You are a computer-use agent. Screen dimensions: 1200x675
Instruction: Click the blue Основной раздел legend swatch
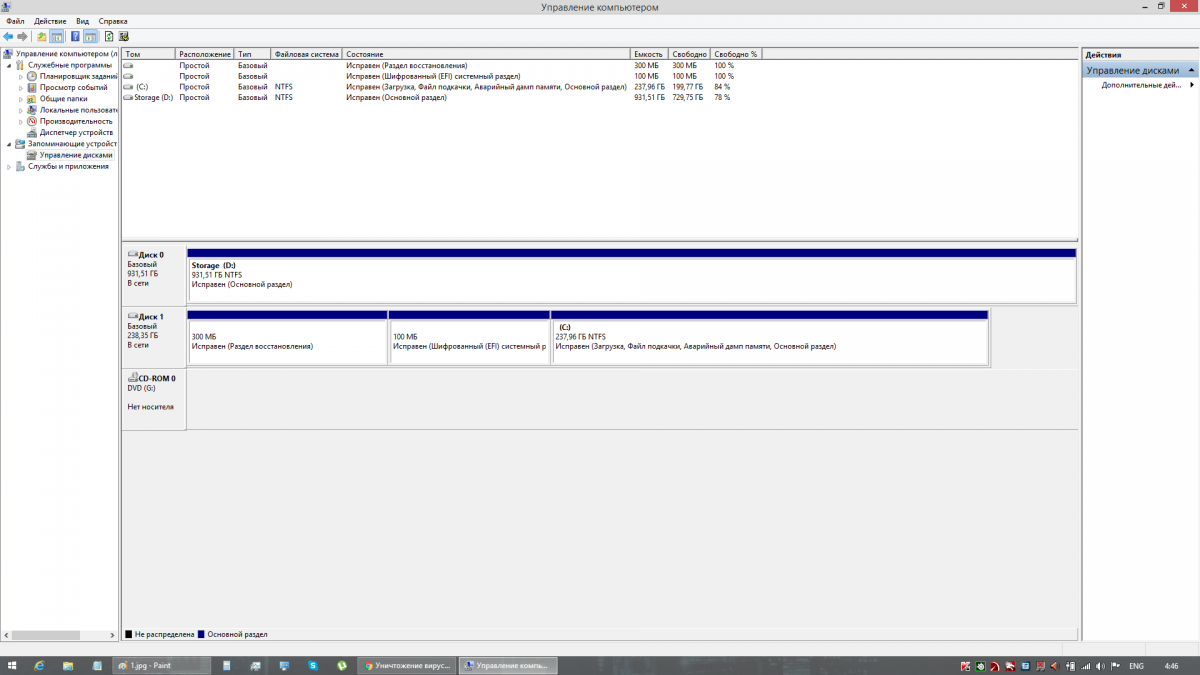(x=201, y=634)
